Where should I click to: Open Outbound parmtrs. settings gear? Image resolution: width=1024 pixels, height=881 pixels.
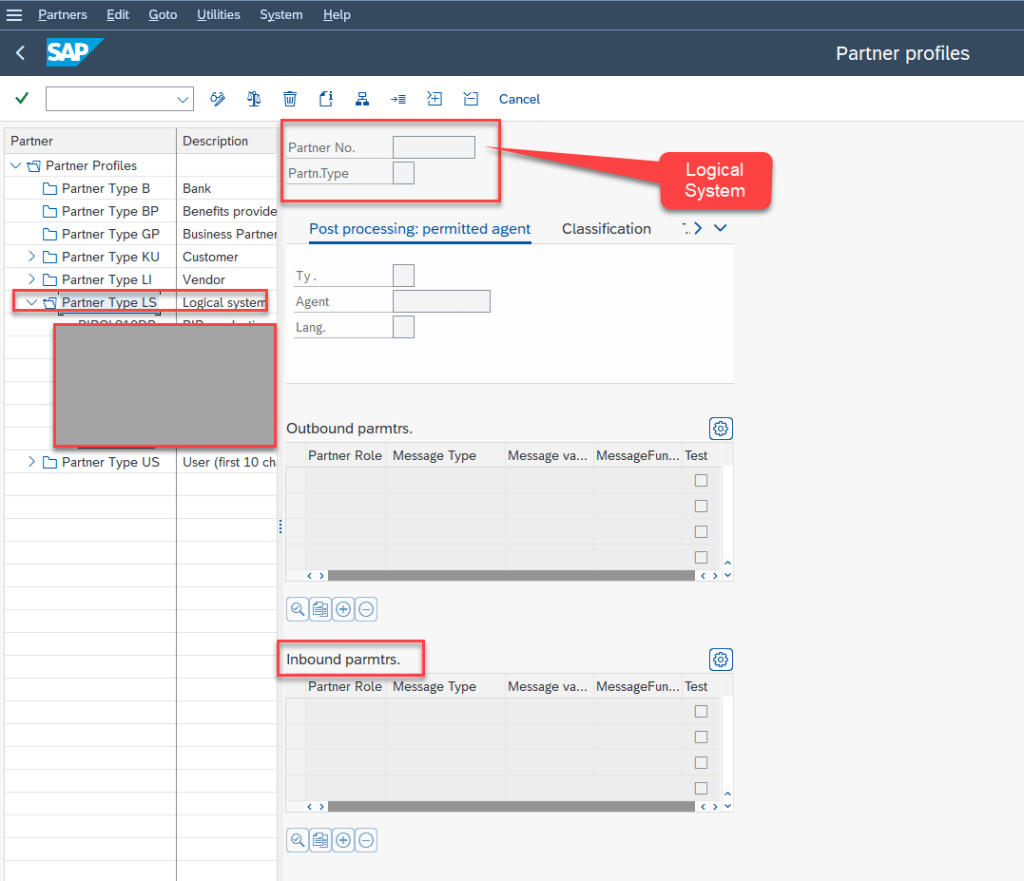click(720, 429)
